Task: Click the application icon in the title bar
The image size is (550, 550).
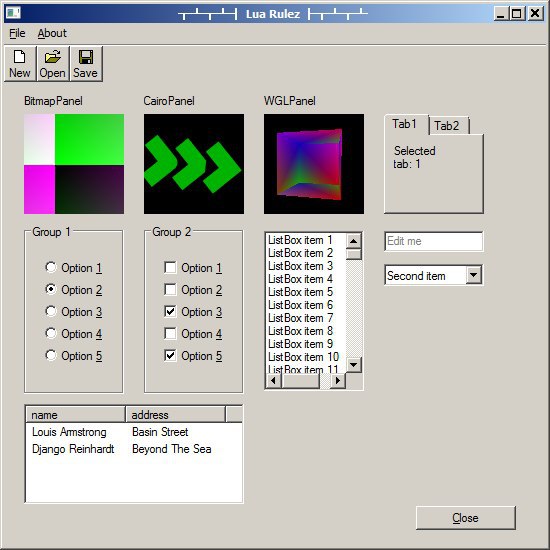Action: [x=14, y=13]
